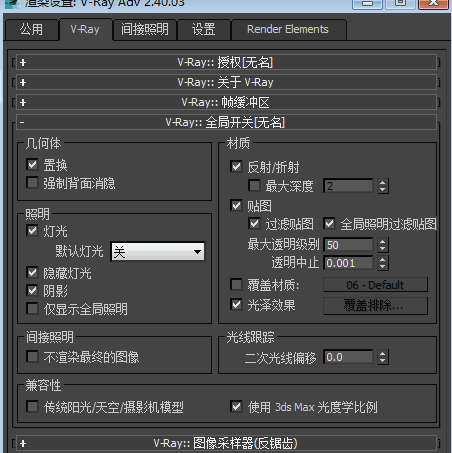Click the 二次光线偏移 value field
Image resolution: width=452 pixels, height=453 pixels.
348,357
